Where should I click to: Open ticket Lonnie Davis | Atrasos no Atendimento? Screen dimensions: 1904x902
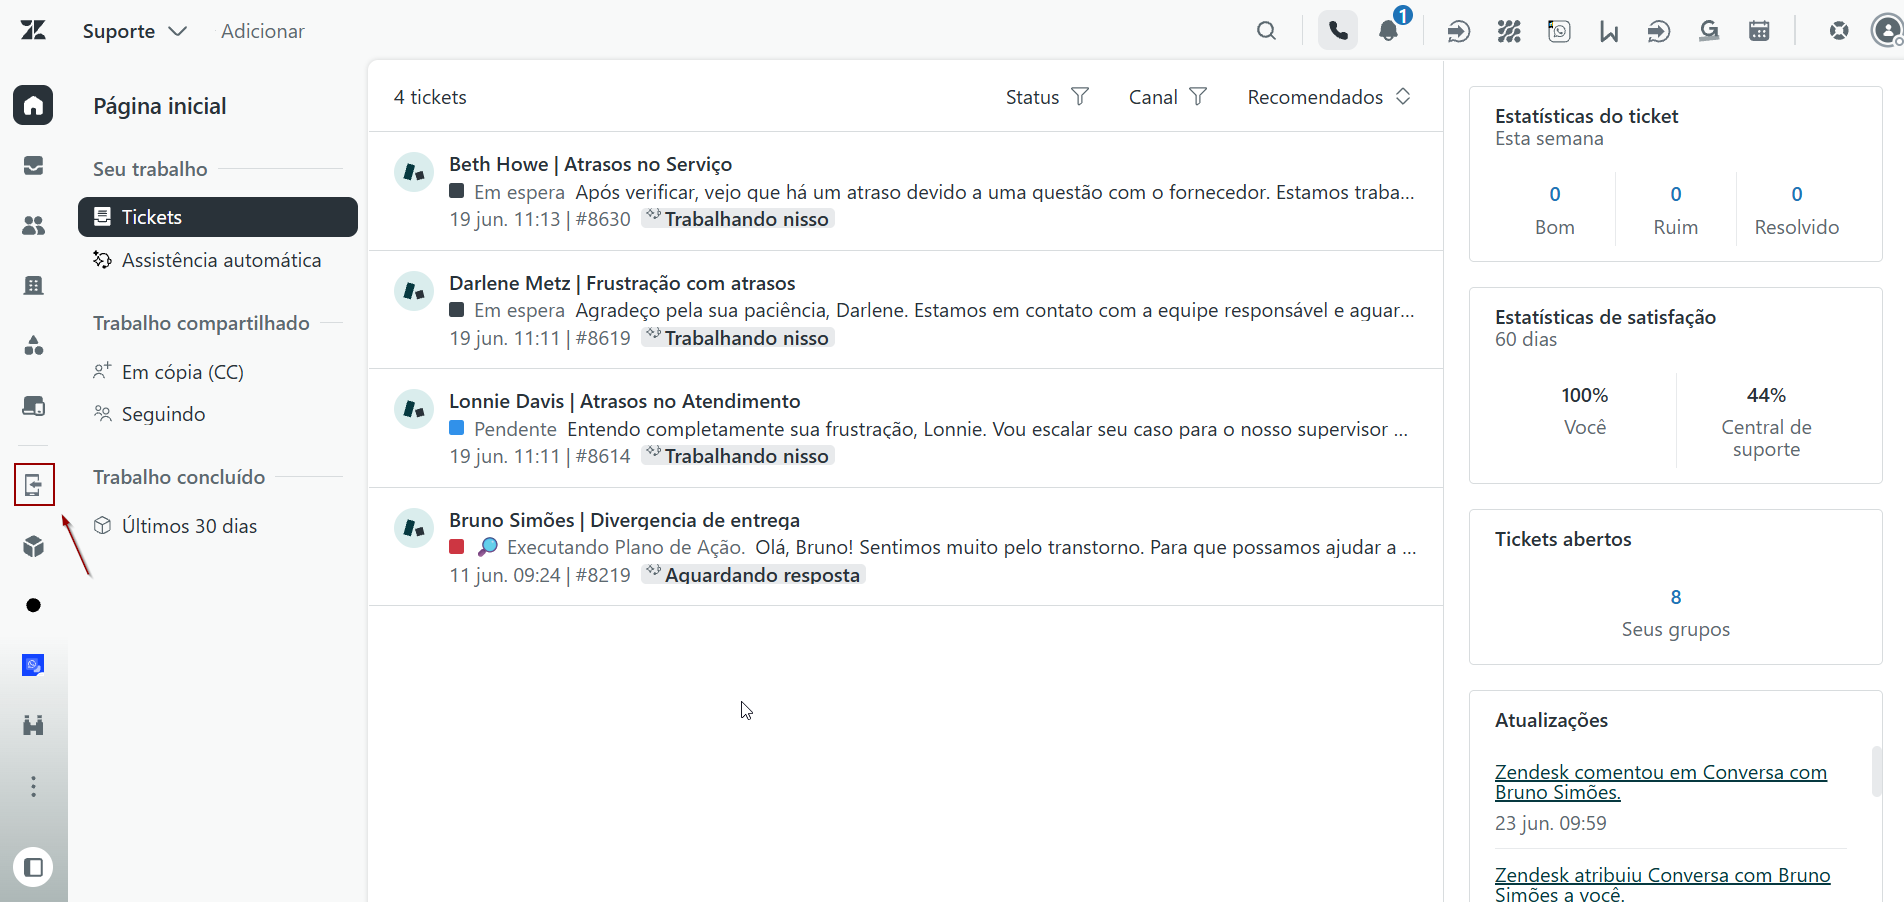905,428
